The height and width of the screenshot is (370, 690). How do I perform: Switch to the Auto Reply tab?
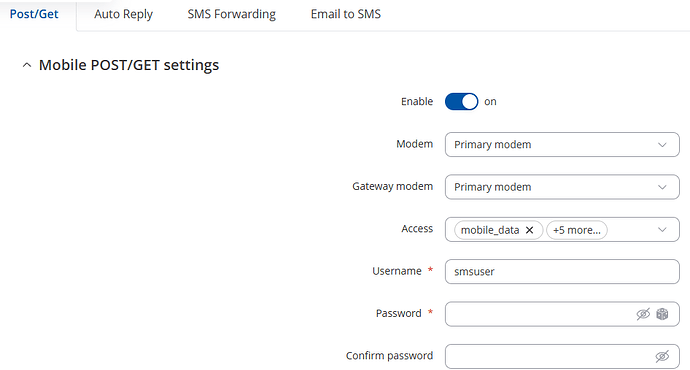click(x=123, y=14)
